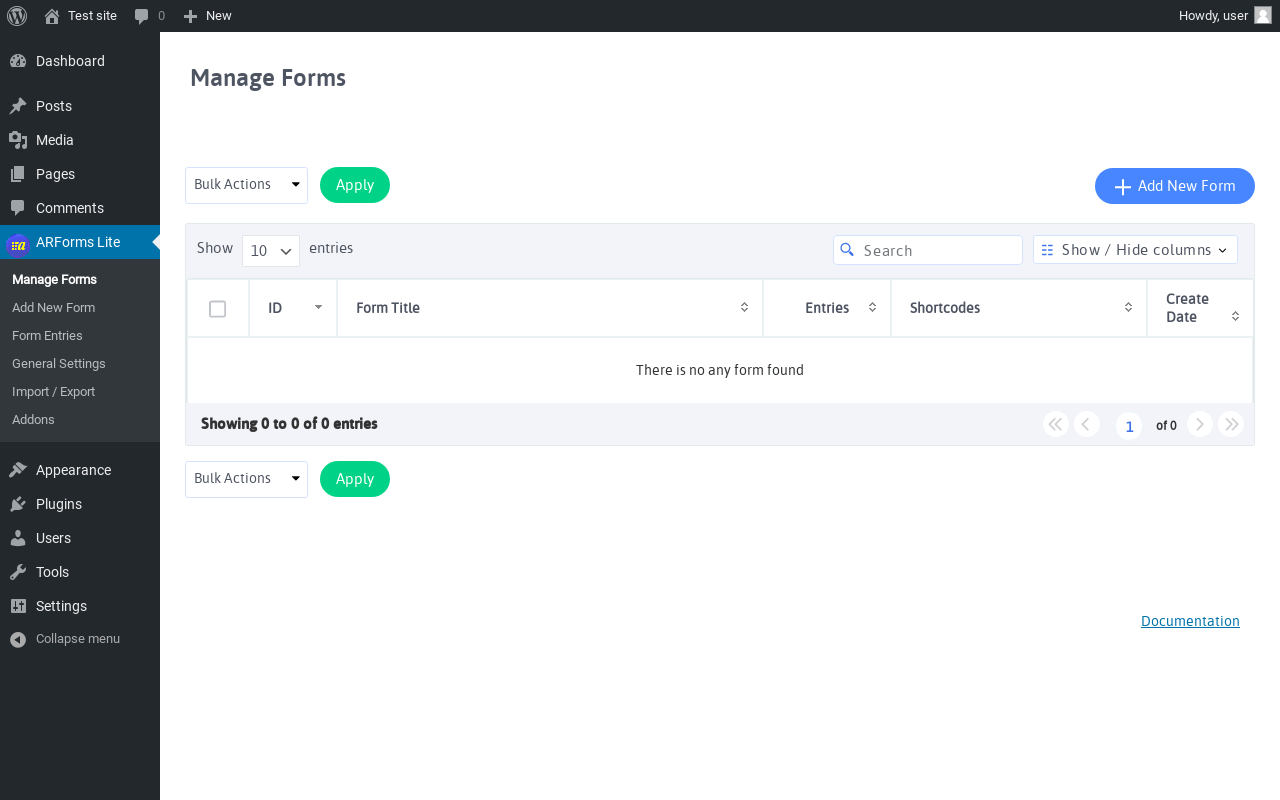Focus the Search input field
This screenshot has width=1280, height=800.
[x=928, y=250]
